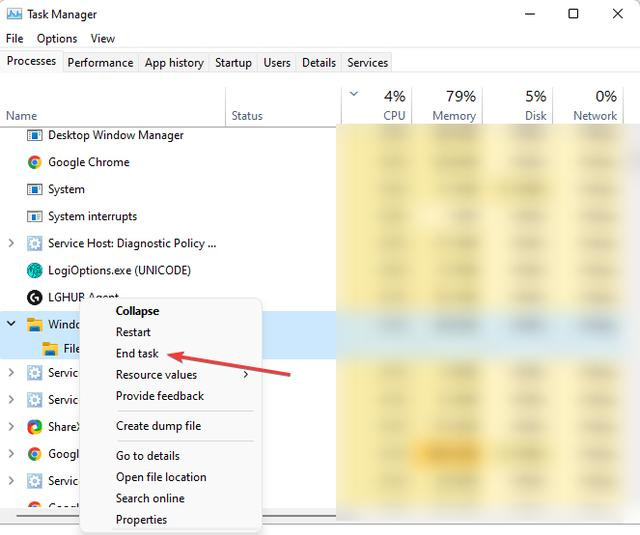
Task: Expand the Service Host: Diagnostic Policy group
Action: (x=11, y=243)
